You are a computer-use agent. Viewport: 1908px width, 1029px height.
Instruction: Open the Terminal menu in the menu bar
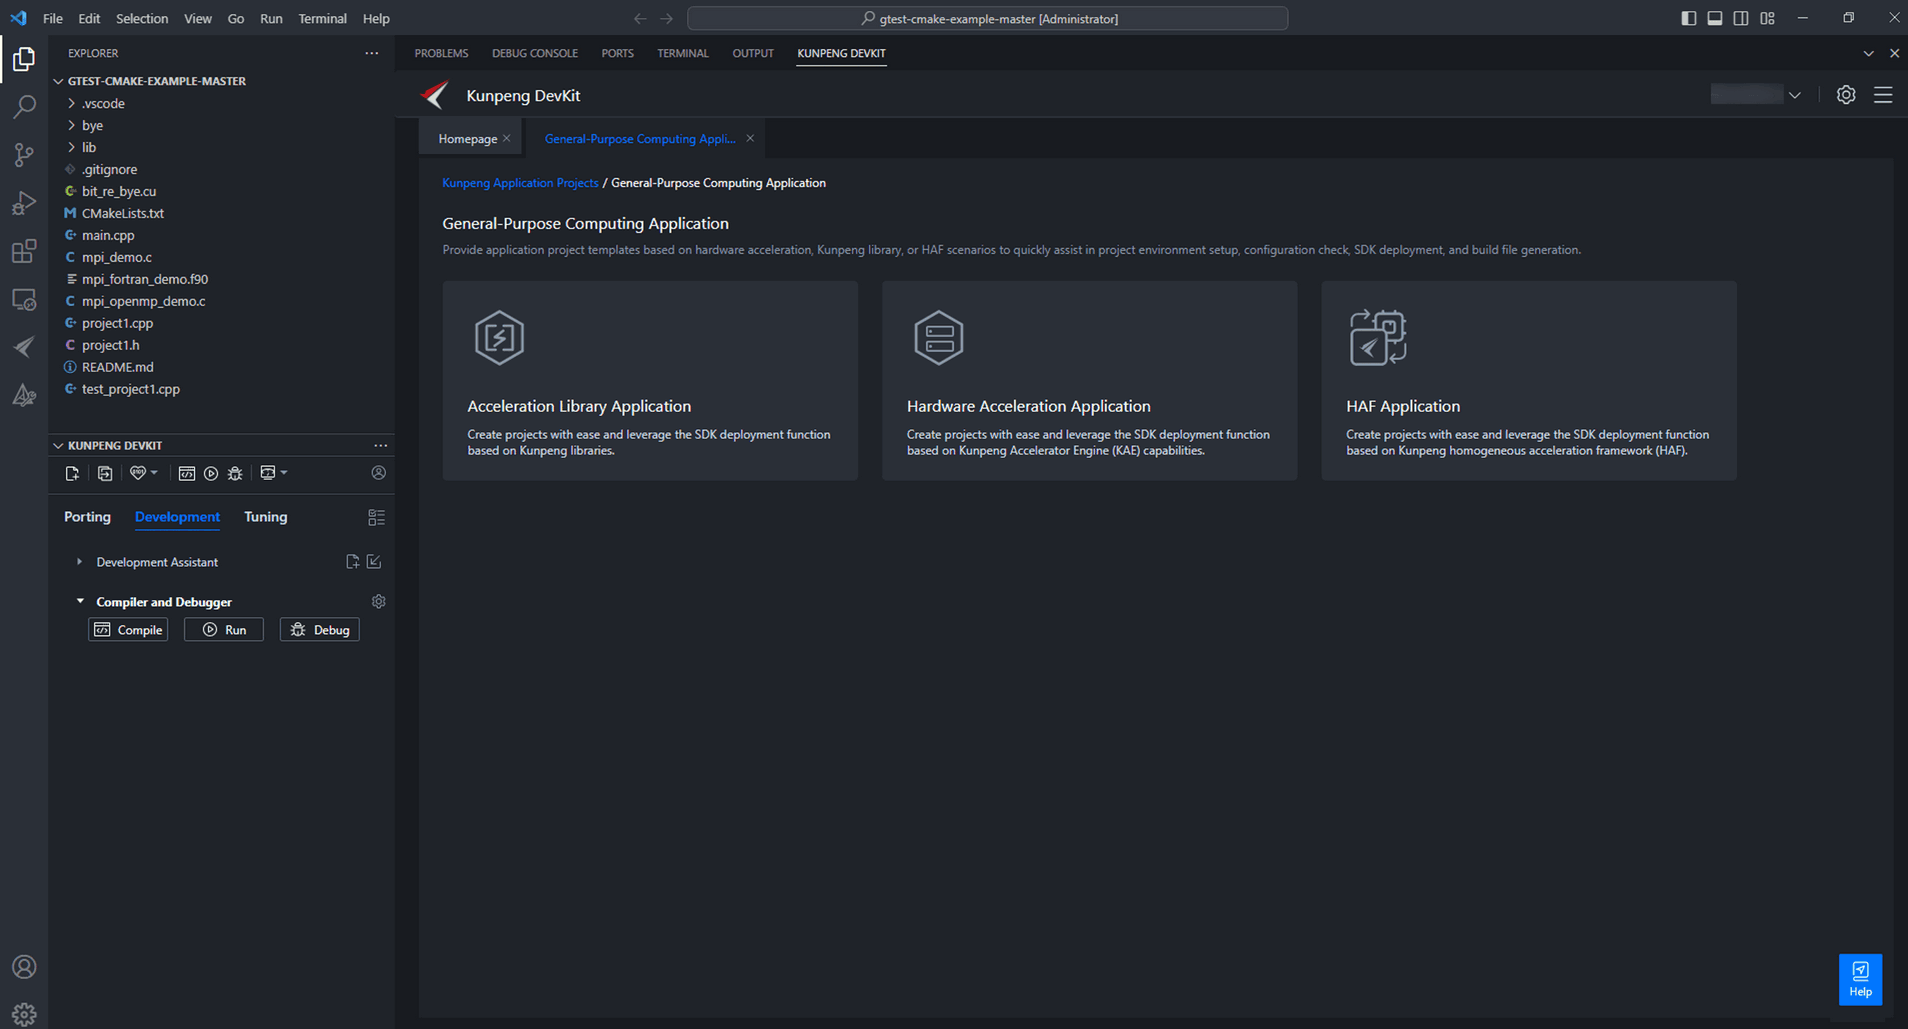pos(322,18)
